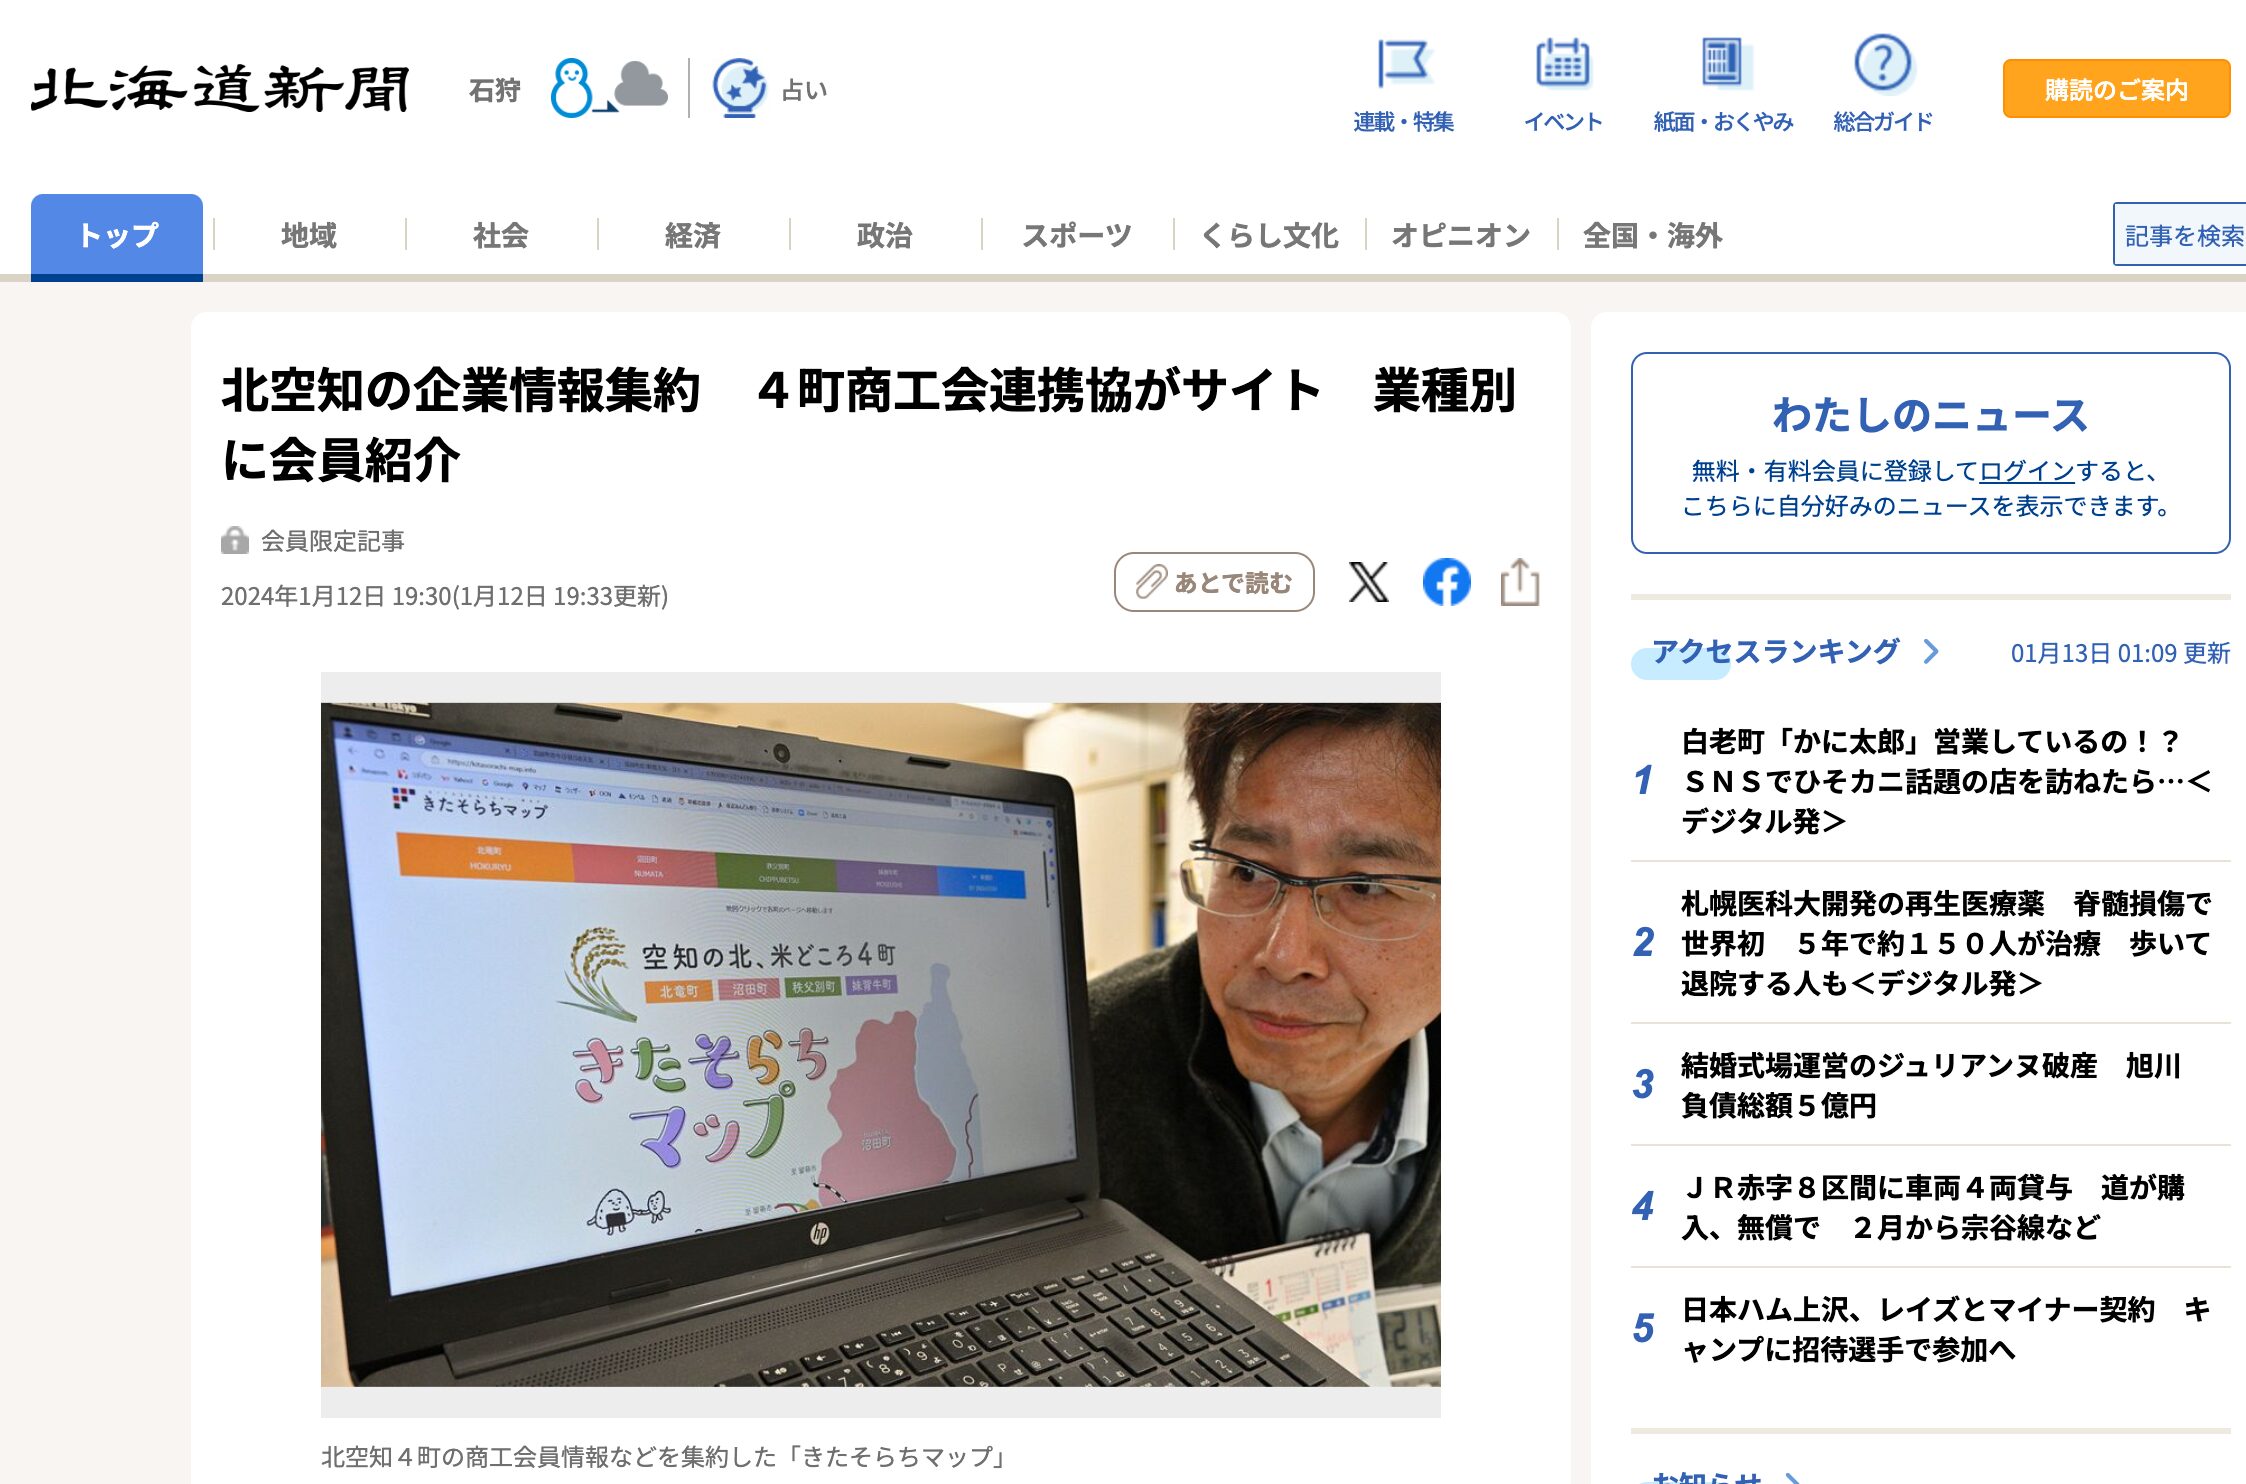Viewport: 2246px width, 1484px height.
Task: Open the 総合ガイド question mark icon
Action: (x=1883, y=65)
